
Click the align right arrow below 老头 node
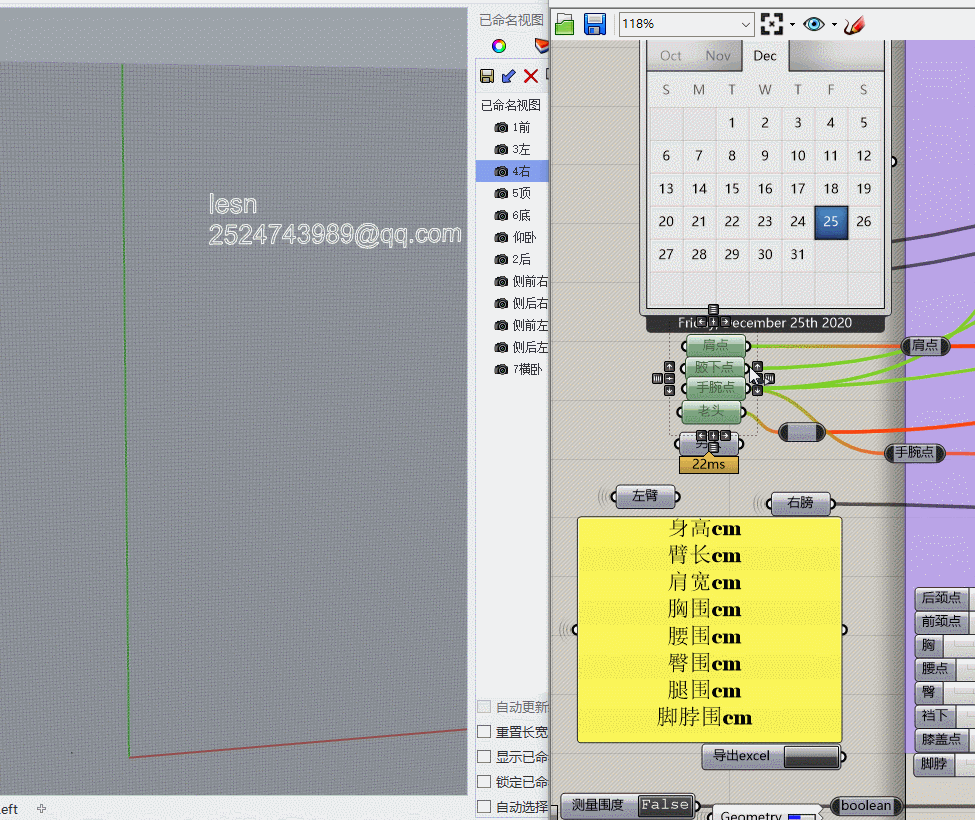(x=725, y=436)
